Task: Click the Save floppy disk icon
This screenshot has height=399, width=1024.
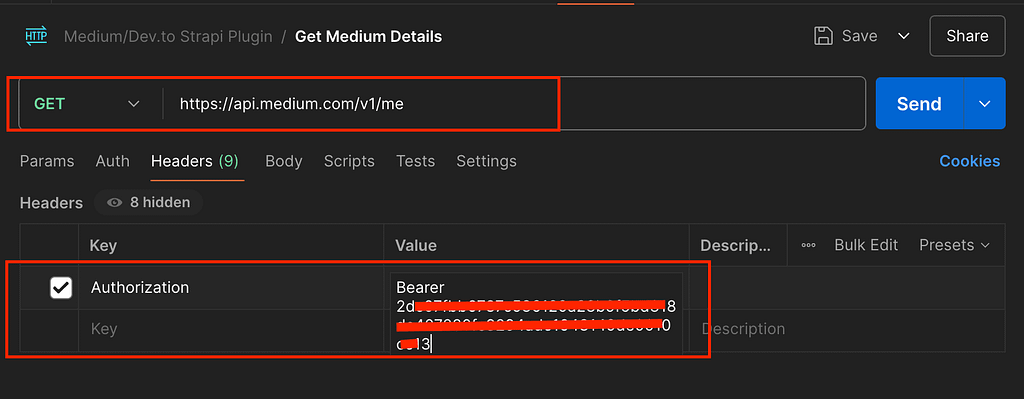Action: (824, 36)
